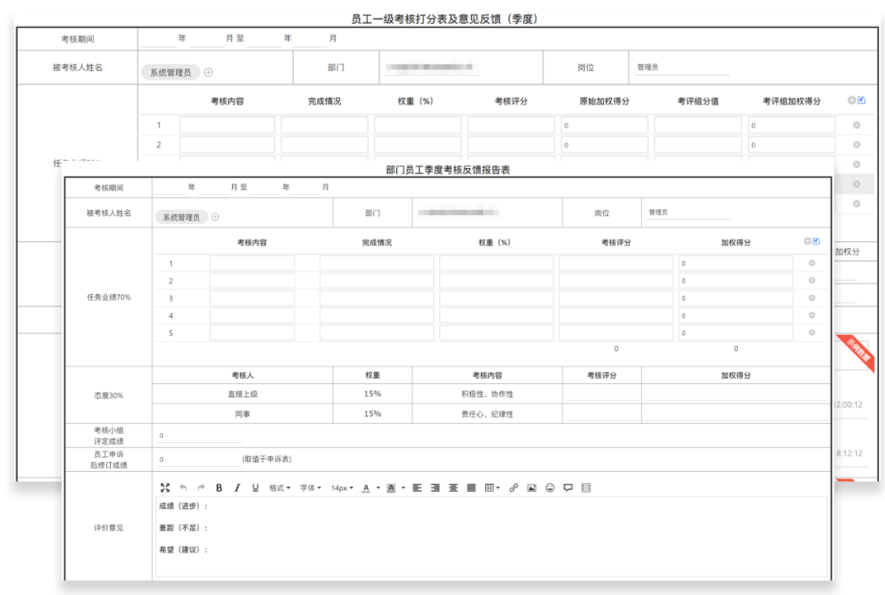Image resolution: width=885 pixels, height=595 pixels.
Task: Click the 岗位 field showing 管理员 in the front form
Action: [x=689, y=212]
